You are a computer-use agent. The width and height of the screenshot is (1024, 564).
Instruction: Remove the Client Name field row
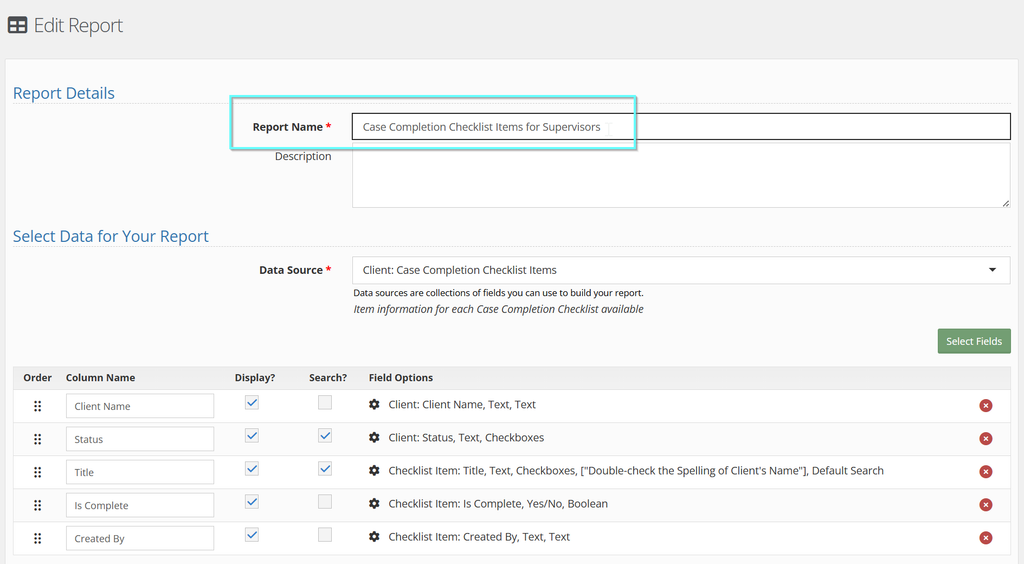985,405
